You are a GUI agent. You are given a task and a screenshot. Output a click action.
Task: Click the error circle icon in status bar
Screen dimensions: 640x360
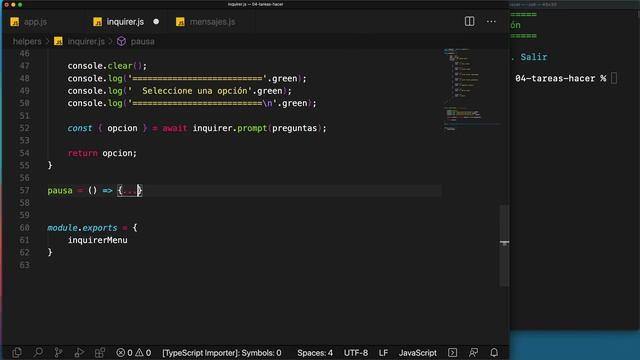120,352
